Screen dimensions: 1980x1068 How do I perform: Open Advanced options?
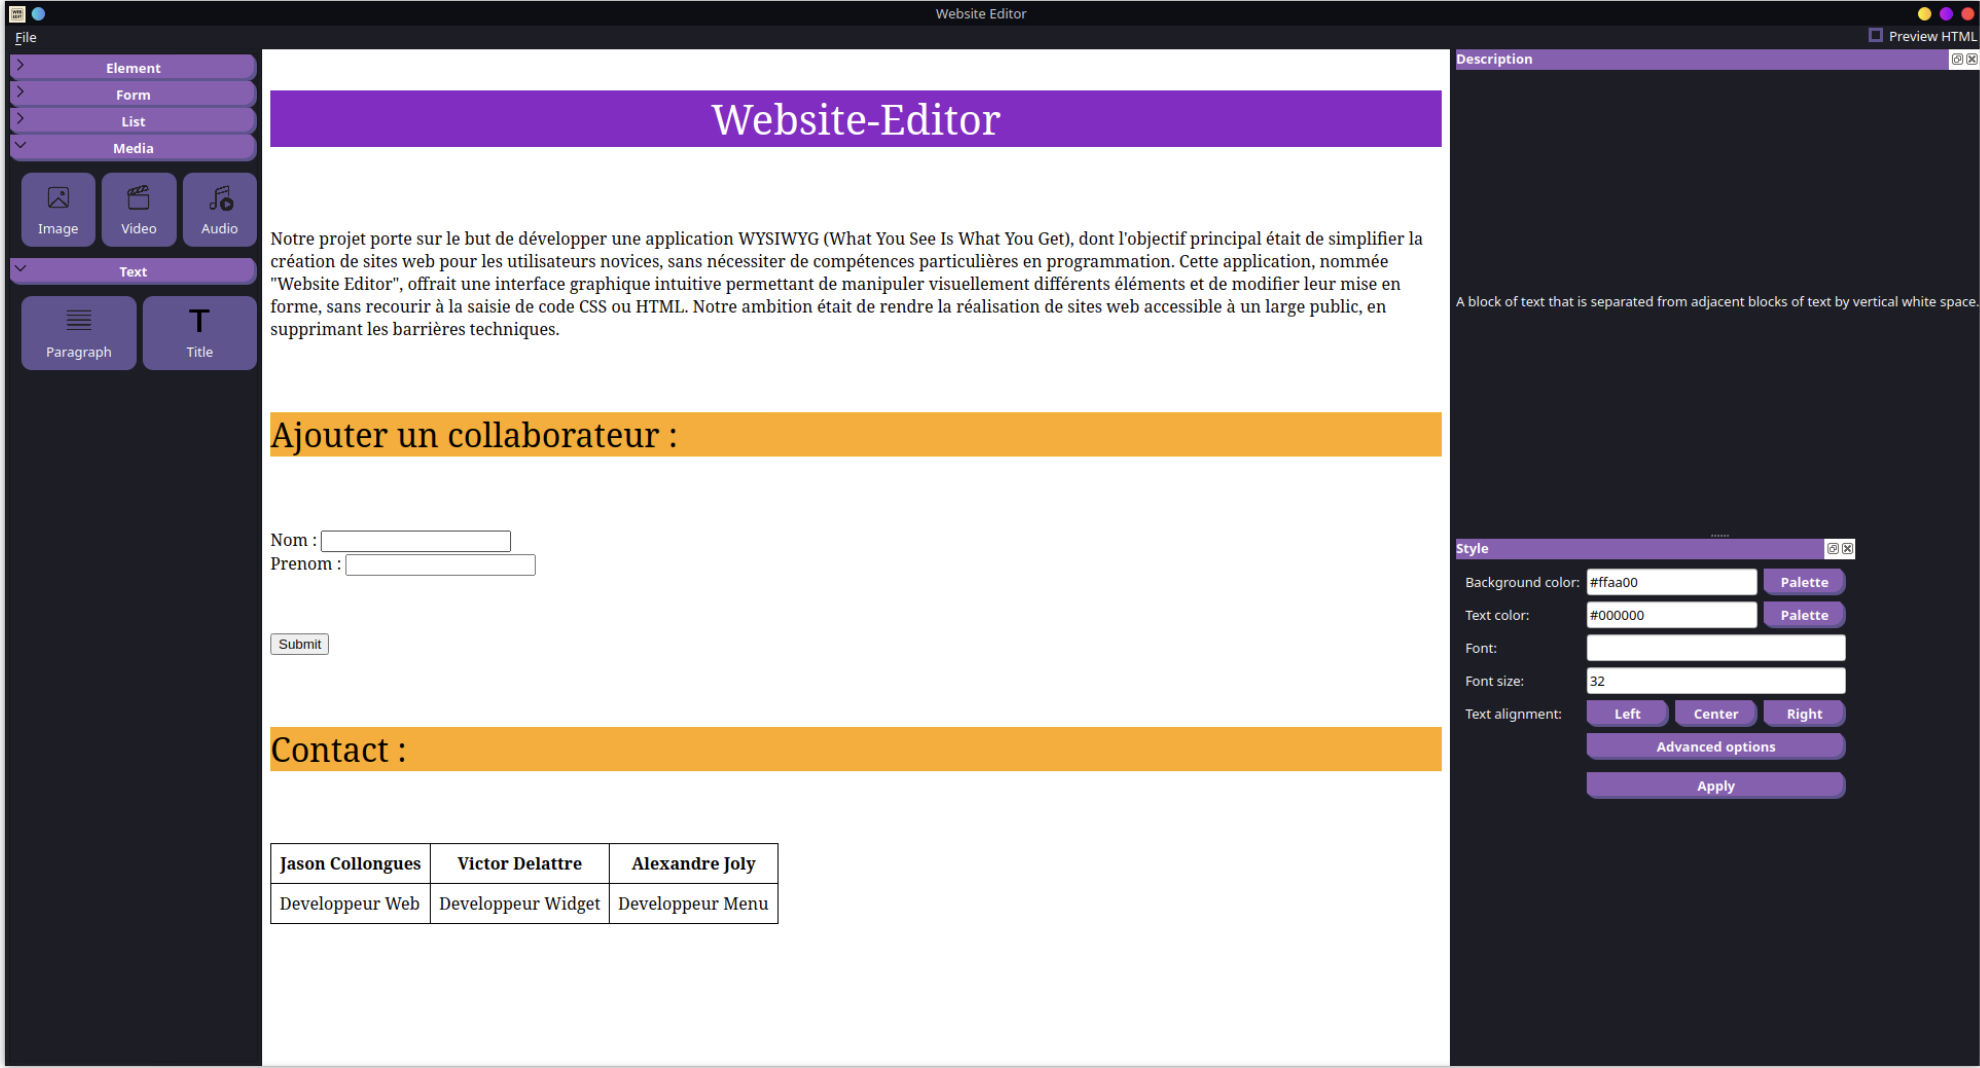click(x=1715, y=747)
